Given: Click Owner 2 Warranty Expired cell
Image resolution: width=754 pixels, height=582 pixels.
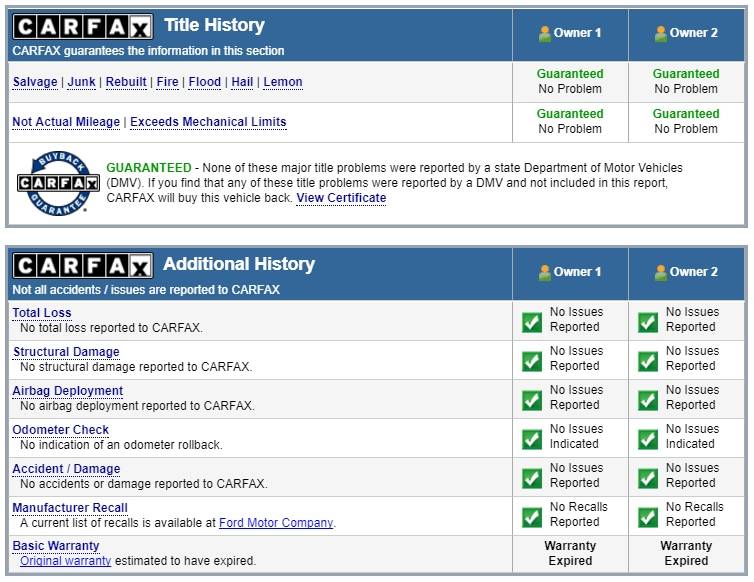Looking at the screenshot, I should [686, 553].
